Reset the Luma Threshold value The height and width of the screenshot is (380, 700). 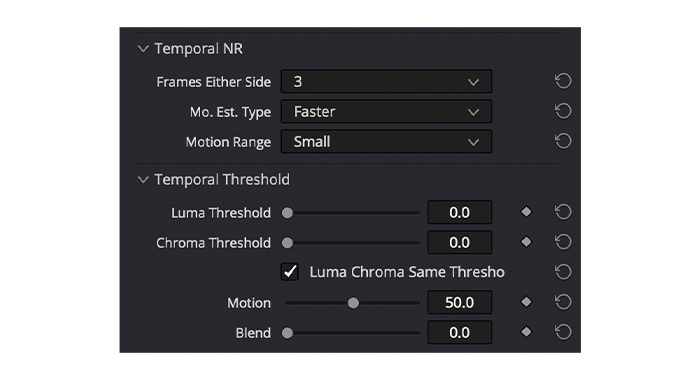coord(563,212)
